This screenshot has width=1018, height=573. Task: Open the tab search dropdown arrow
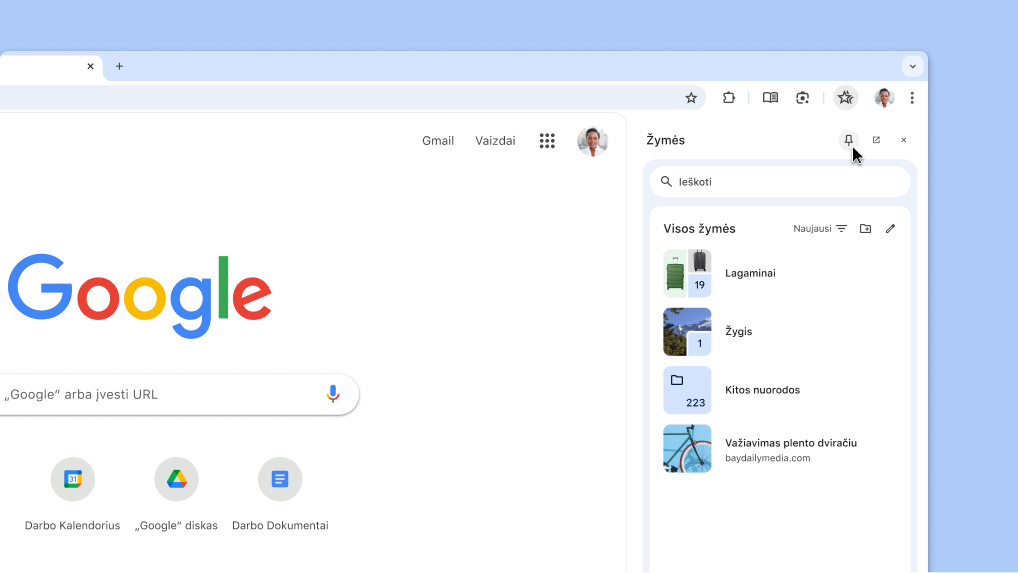912,66
